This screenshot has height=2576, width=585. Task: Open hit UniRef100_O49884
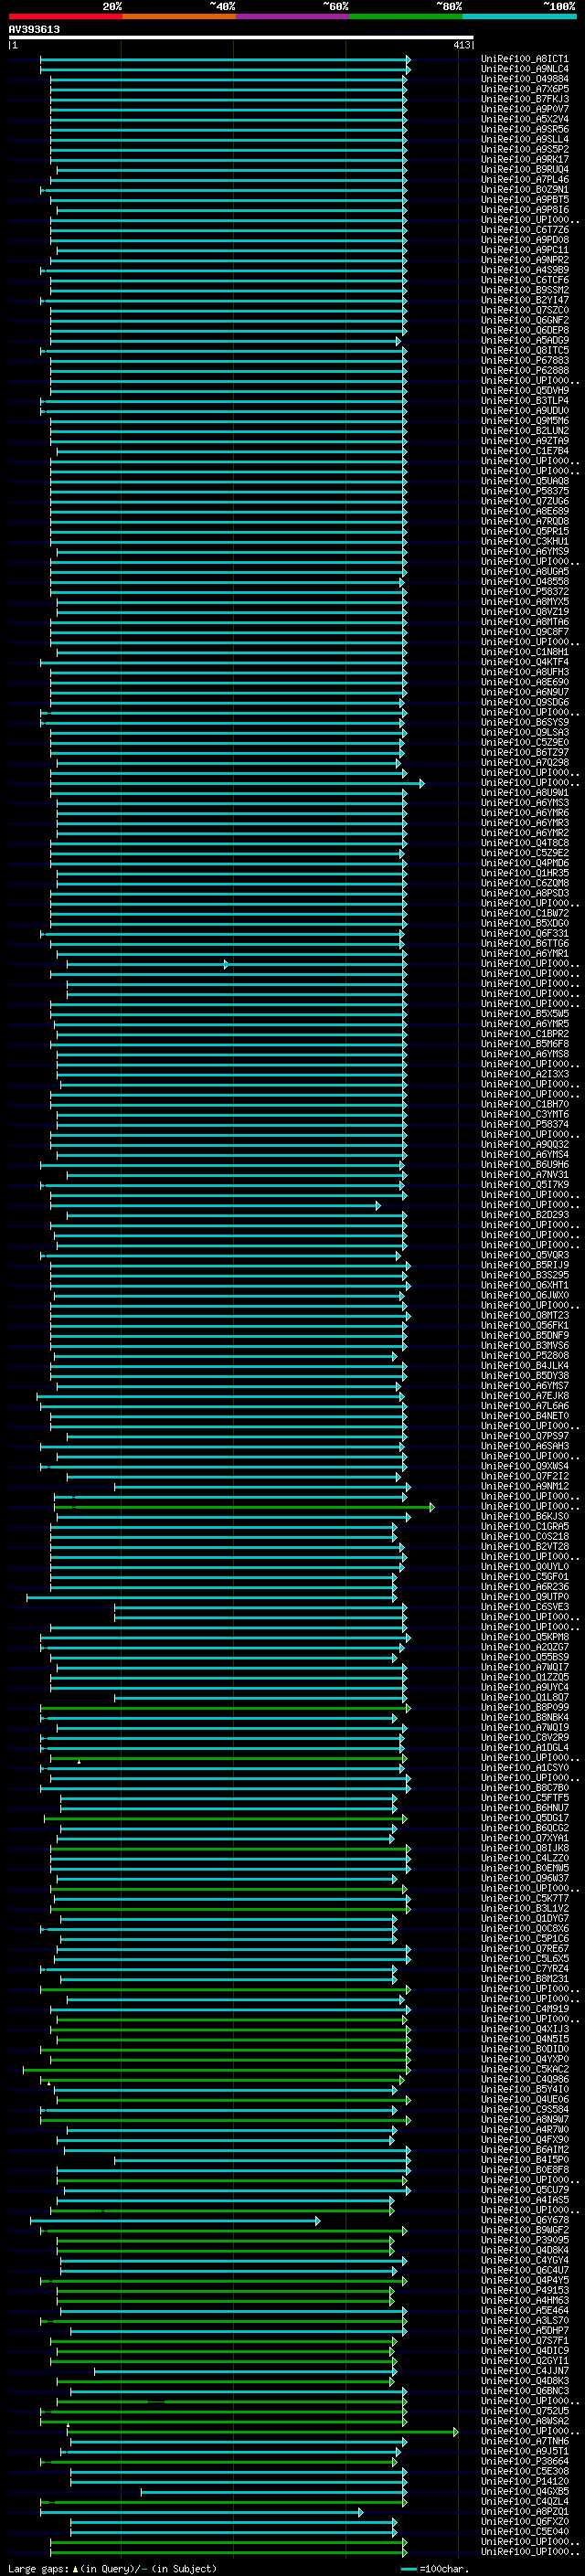tap(525, 79)
